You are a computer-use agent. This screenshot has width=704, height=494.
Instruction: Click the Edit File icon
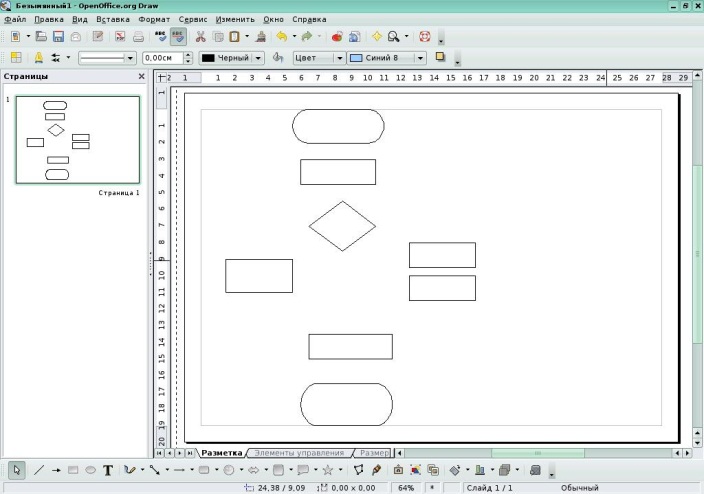[97, 37]
